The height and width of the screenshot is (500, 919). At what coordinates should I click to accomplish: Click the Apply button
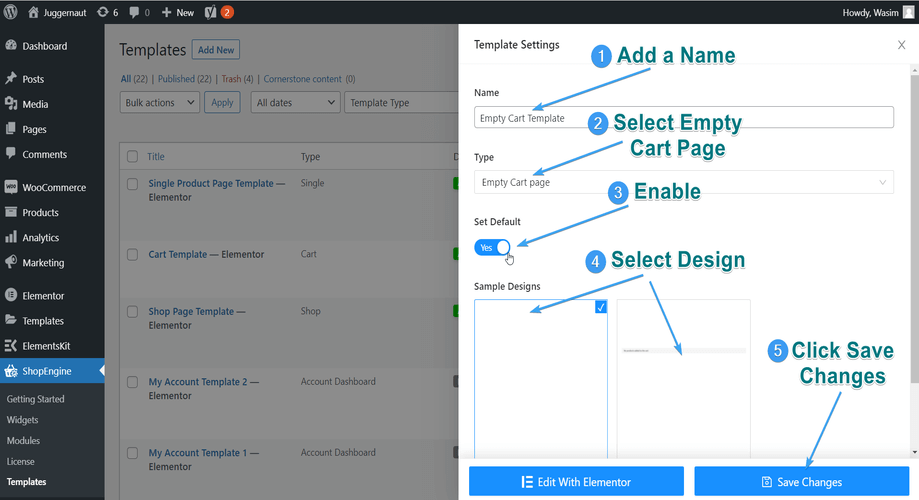(222, 103)
